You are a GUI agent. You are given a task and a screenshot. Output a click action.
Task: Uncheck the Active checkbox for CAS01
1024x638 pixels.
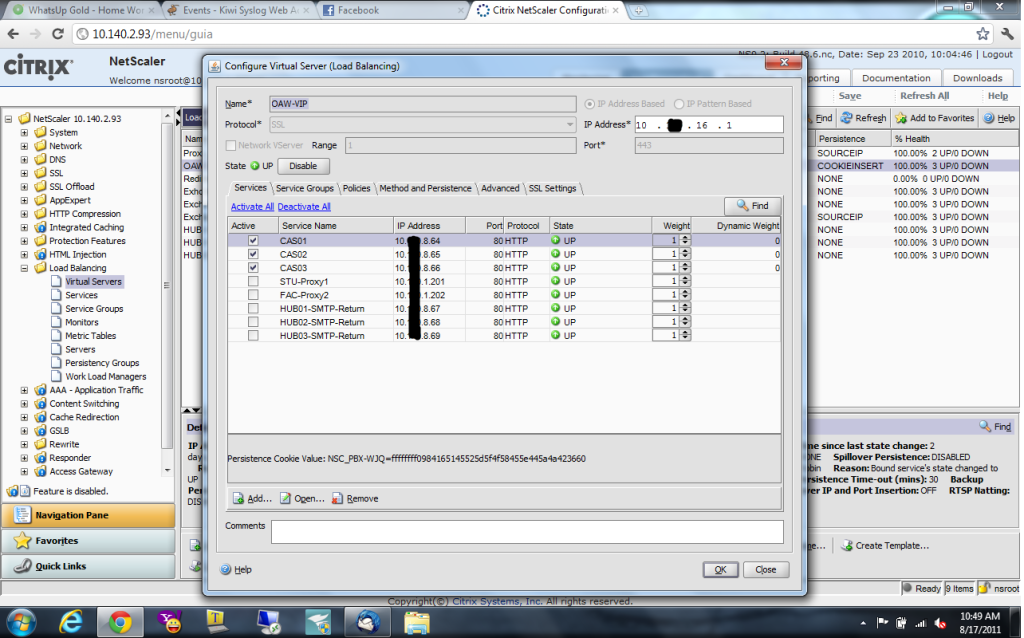(253, 240)
